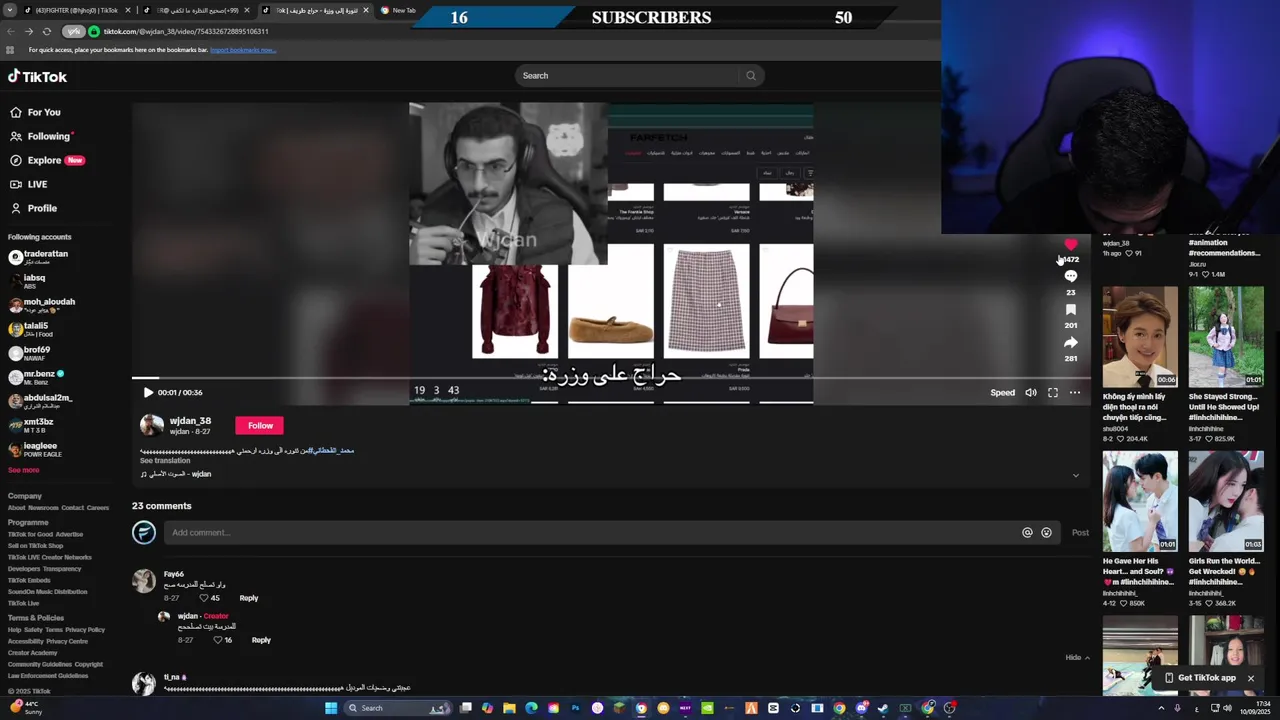Open moh_aloudah in Following accounts
Viewport: 1280px width, 720px height.
click(x=42, y=305)
